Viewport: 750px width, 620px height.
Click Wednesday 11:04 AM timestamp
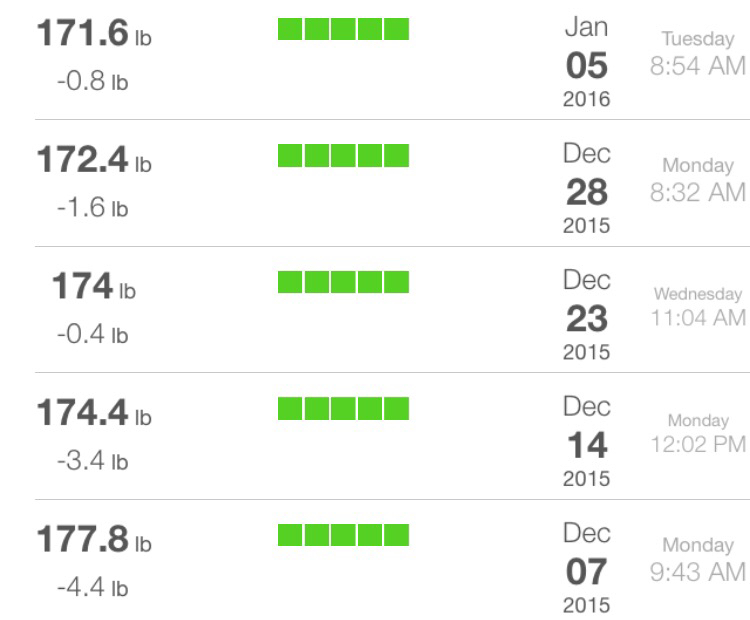(x=698, y=307)
